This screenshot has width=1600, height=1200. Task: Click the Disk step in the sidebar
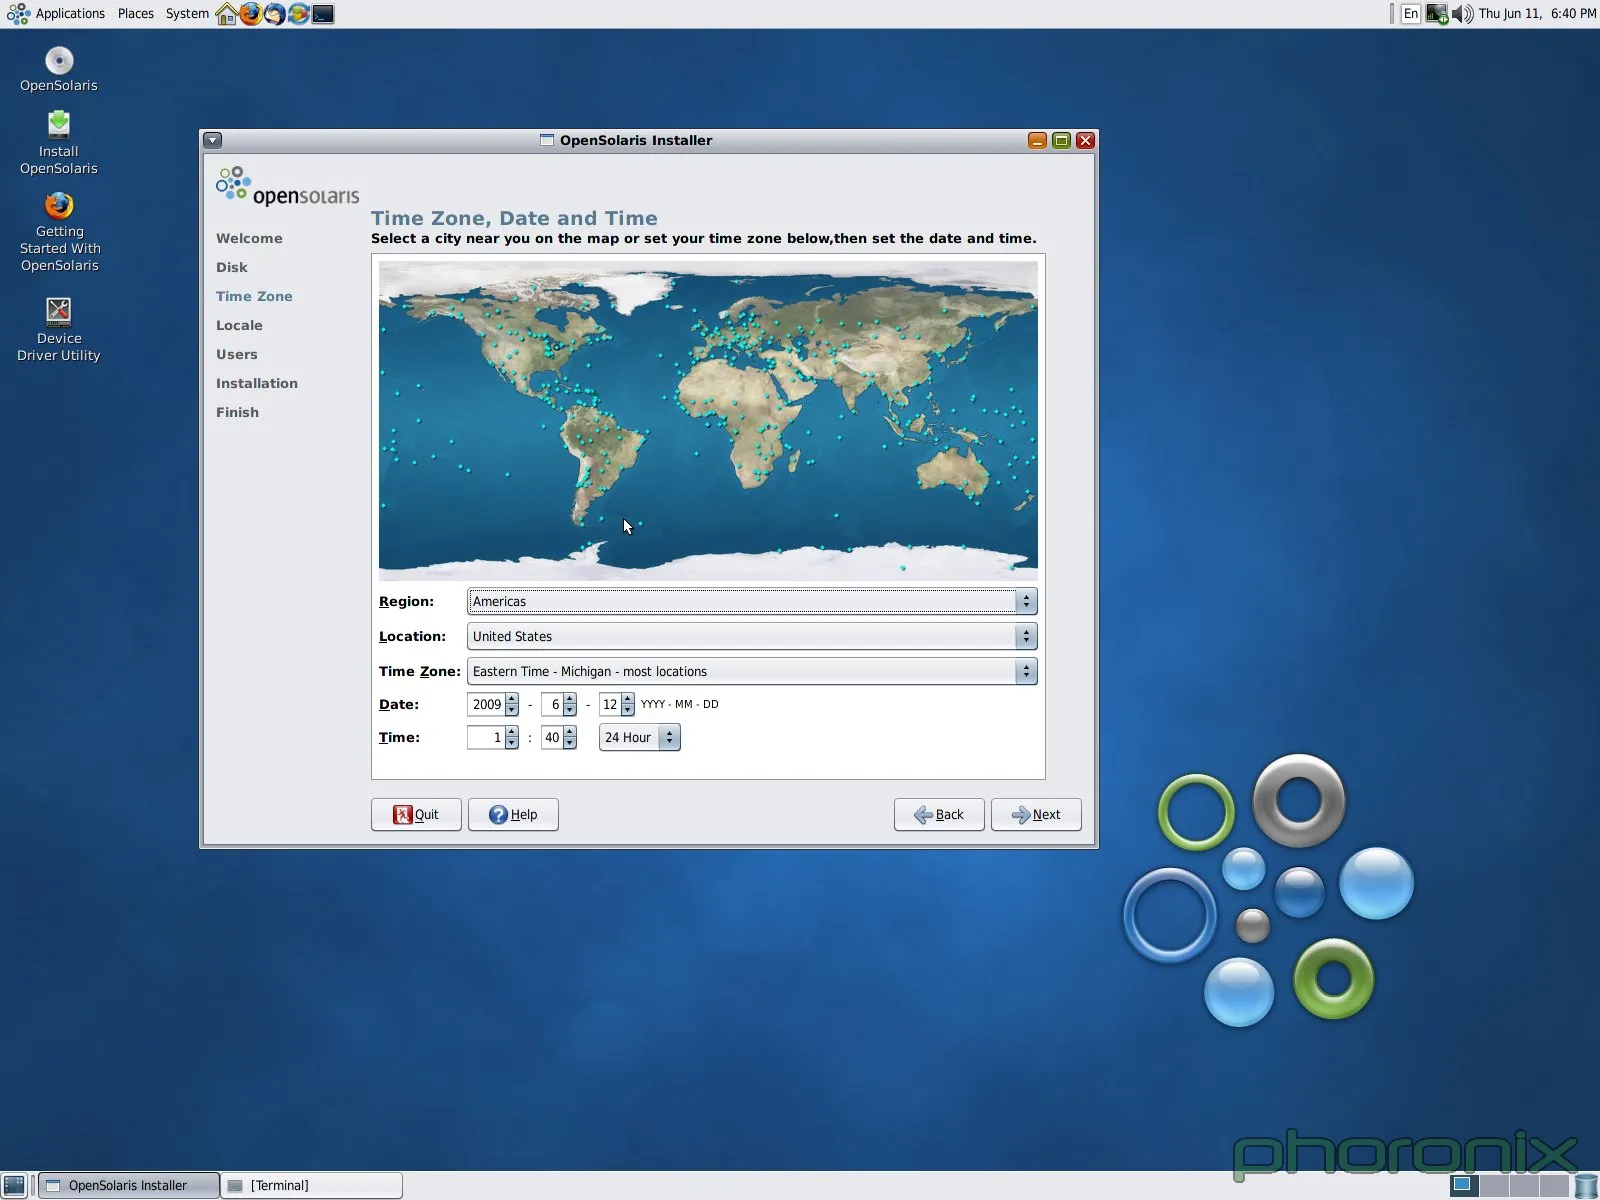(232, 267)
